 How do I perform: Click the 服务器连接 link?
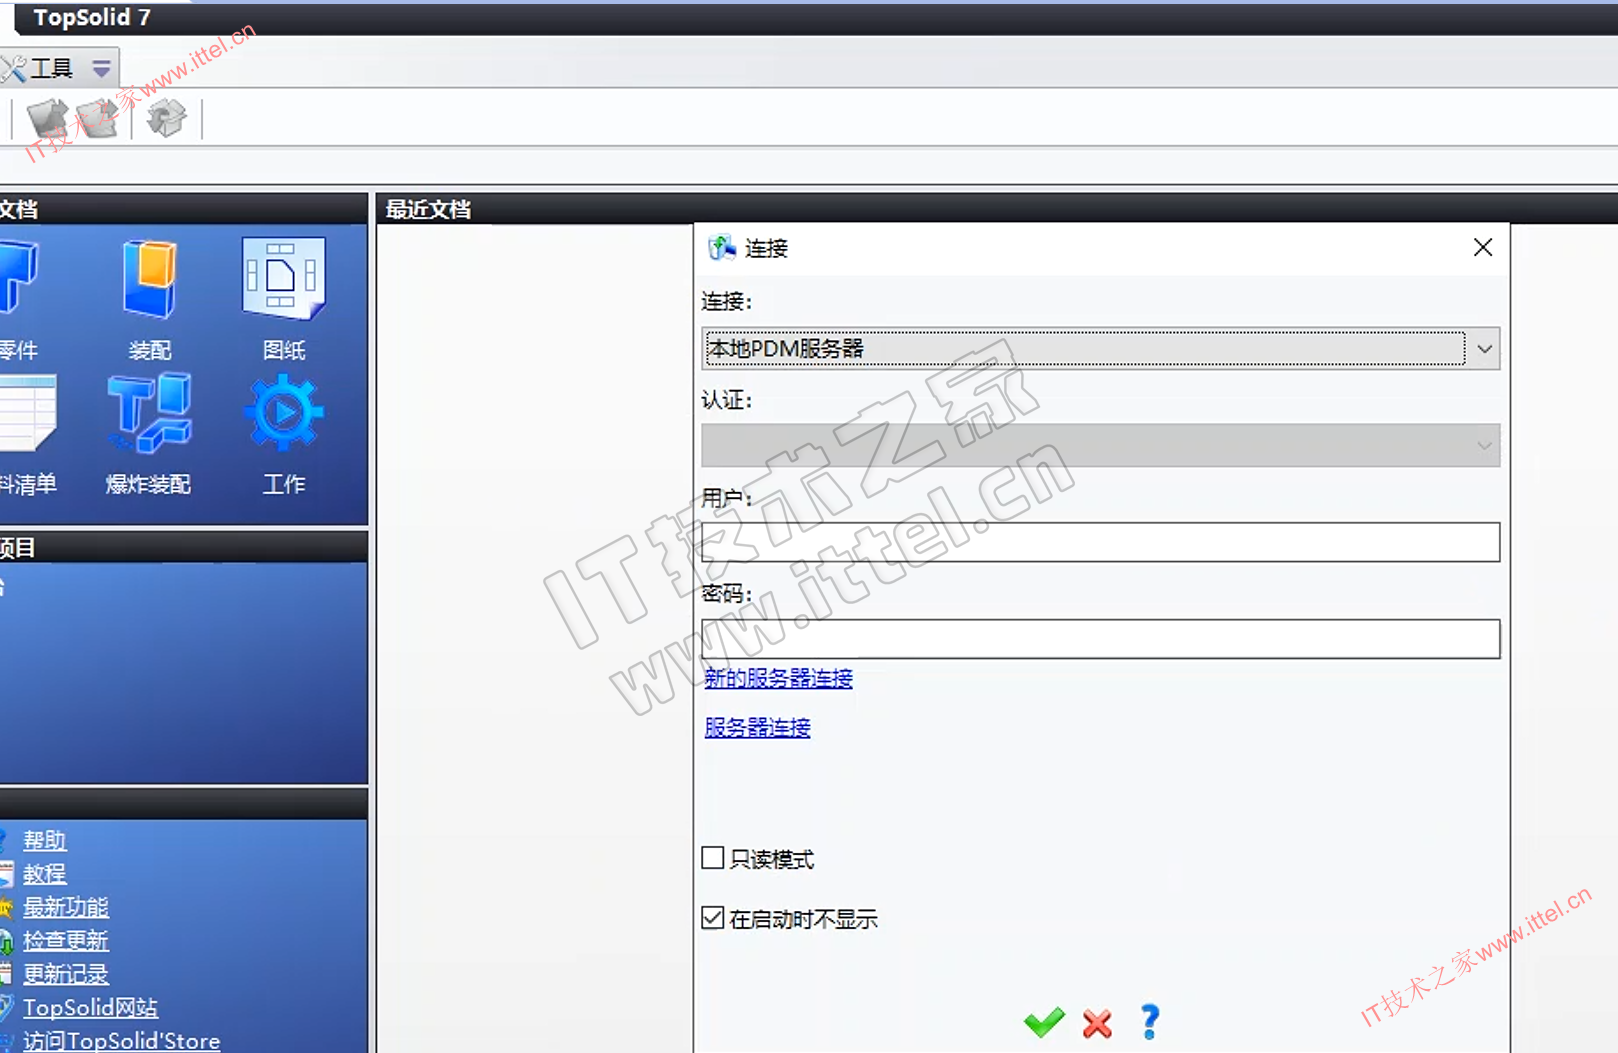tap(757, 727)
